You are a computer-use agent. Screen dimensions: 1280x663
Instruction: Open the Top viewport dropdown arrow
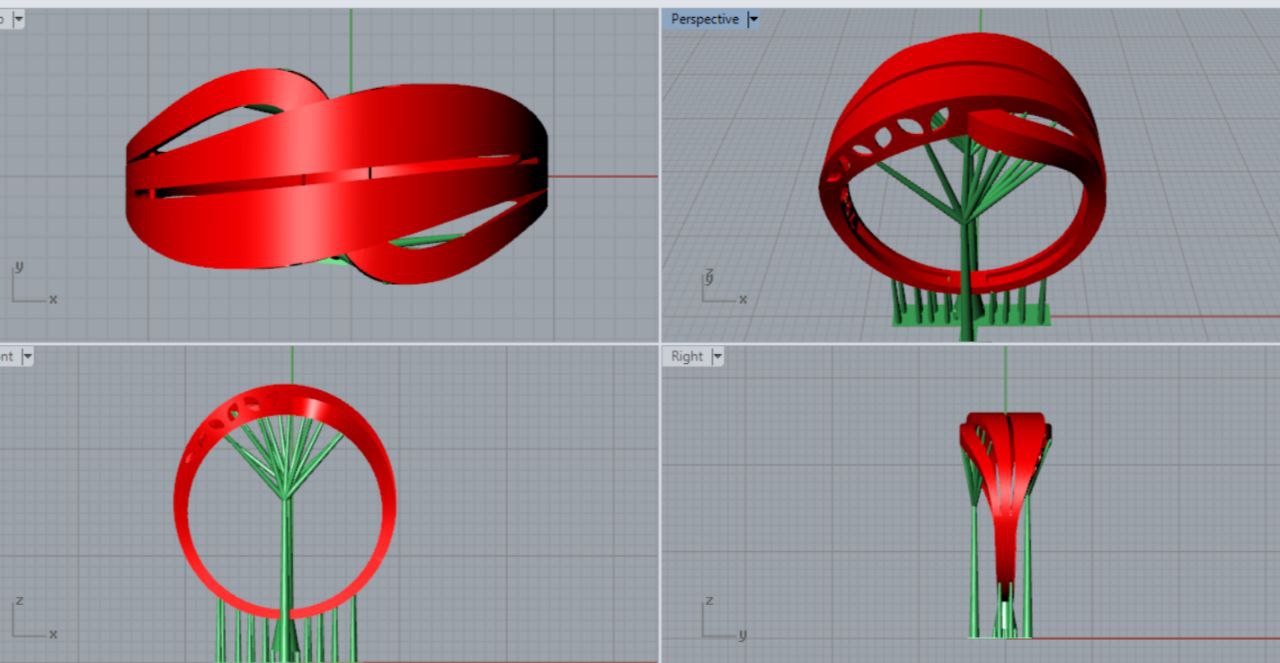tap(19, 19)
